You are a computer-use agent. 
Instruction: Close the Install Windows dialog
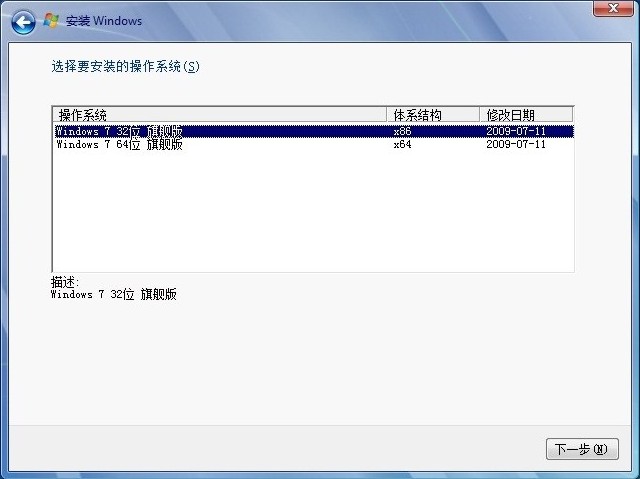[x=613, y=8]
